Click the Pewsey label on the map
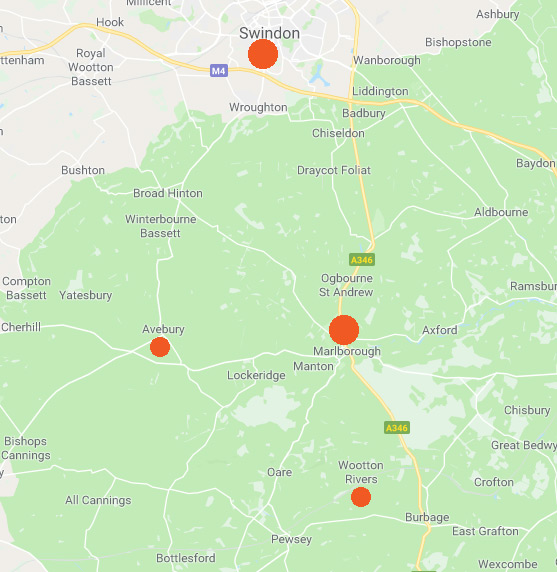The width and height of the screenshot is (557, 572). 291,540
